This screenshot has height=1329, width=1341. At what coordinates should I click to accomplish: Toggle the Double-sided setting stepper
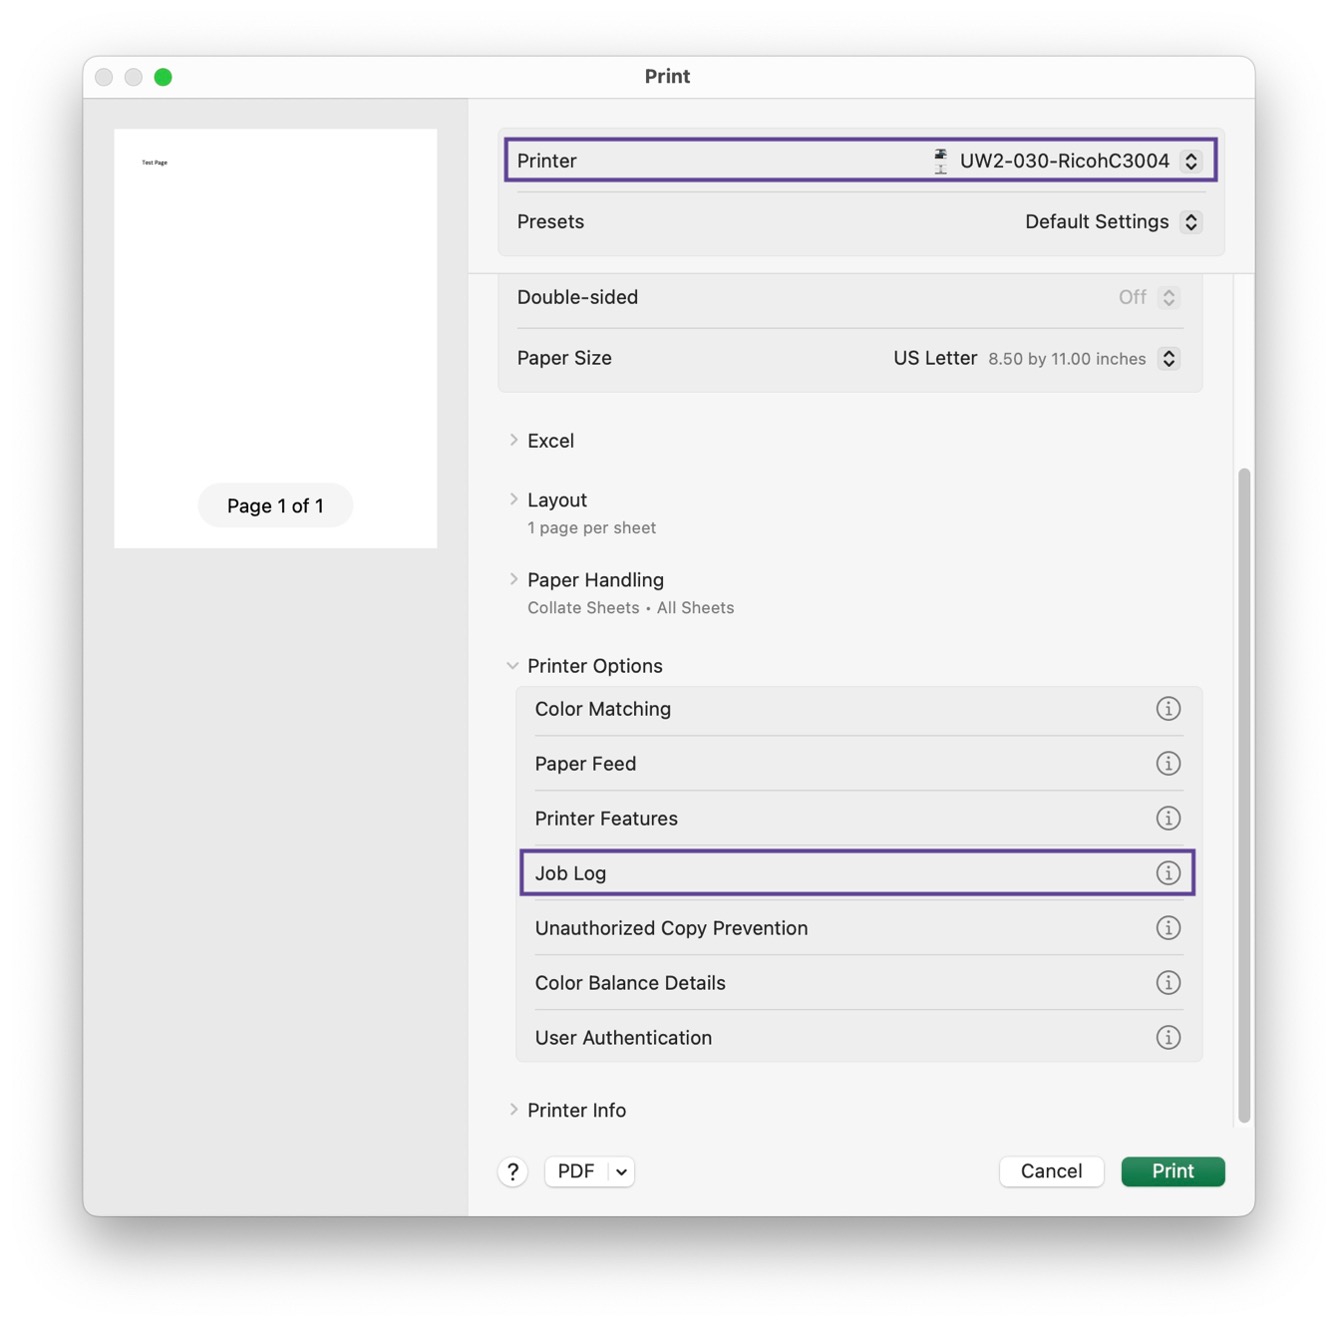pyautogui.click(x=1168, y=297)
